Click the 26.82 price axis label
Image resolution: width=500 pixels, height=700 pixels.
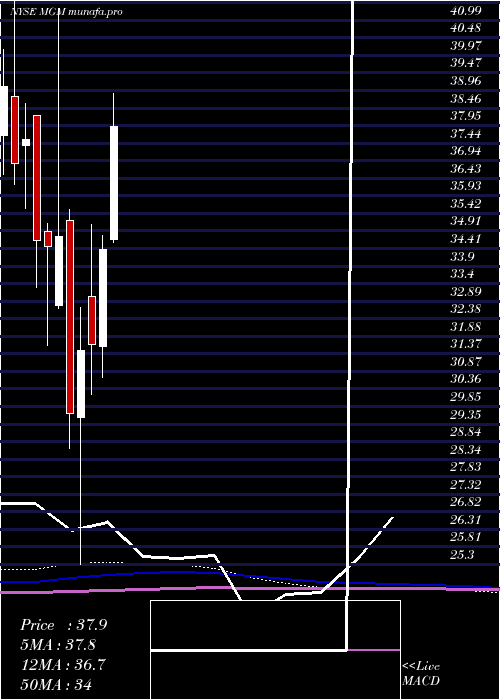coord(466,502)
